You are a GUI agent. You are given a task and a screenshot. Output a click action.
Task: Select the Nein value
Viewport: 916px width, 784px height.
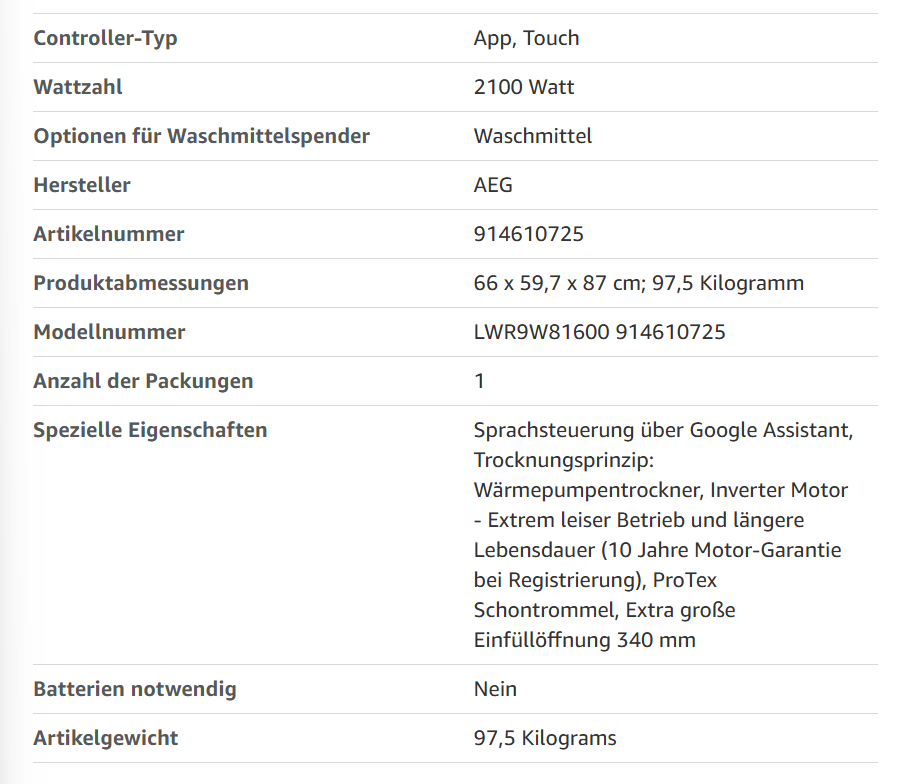[x=495, y=689]
